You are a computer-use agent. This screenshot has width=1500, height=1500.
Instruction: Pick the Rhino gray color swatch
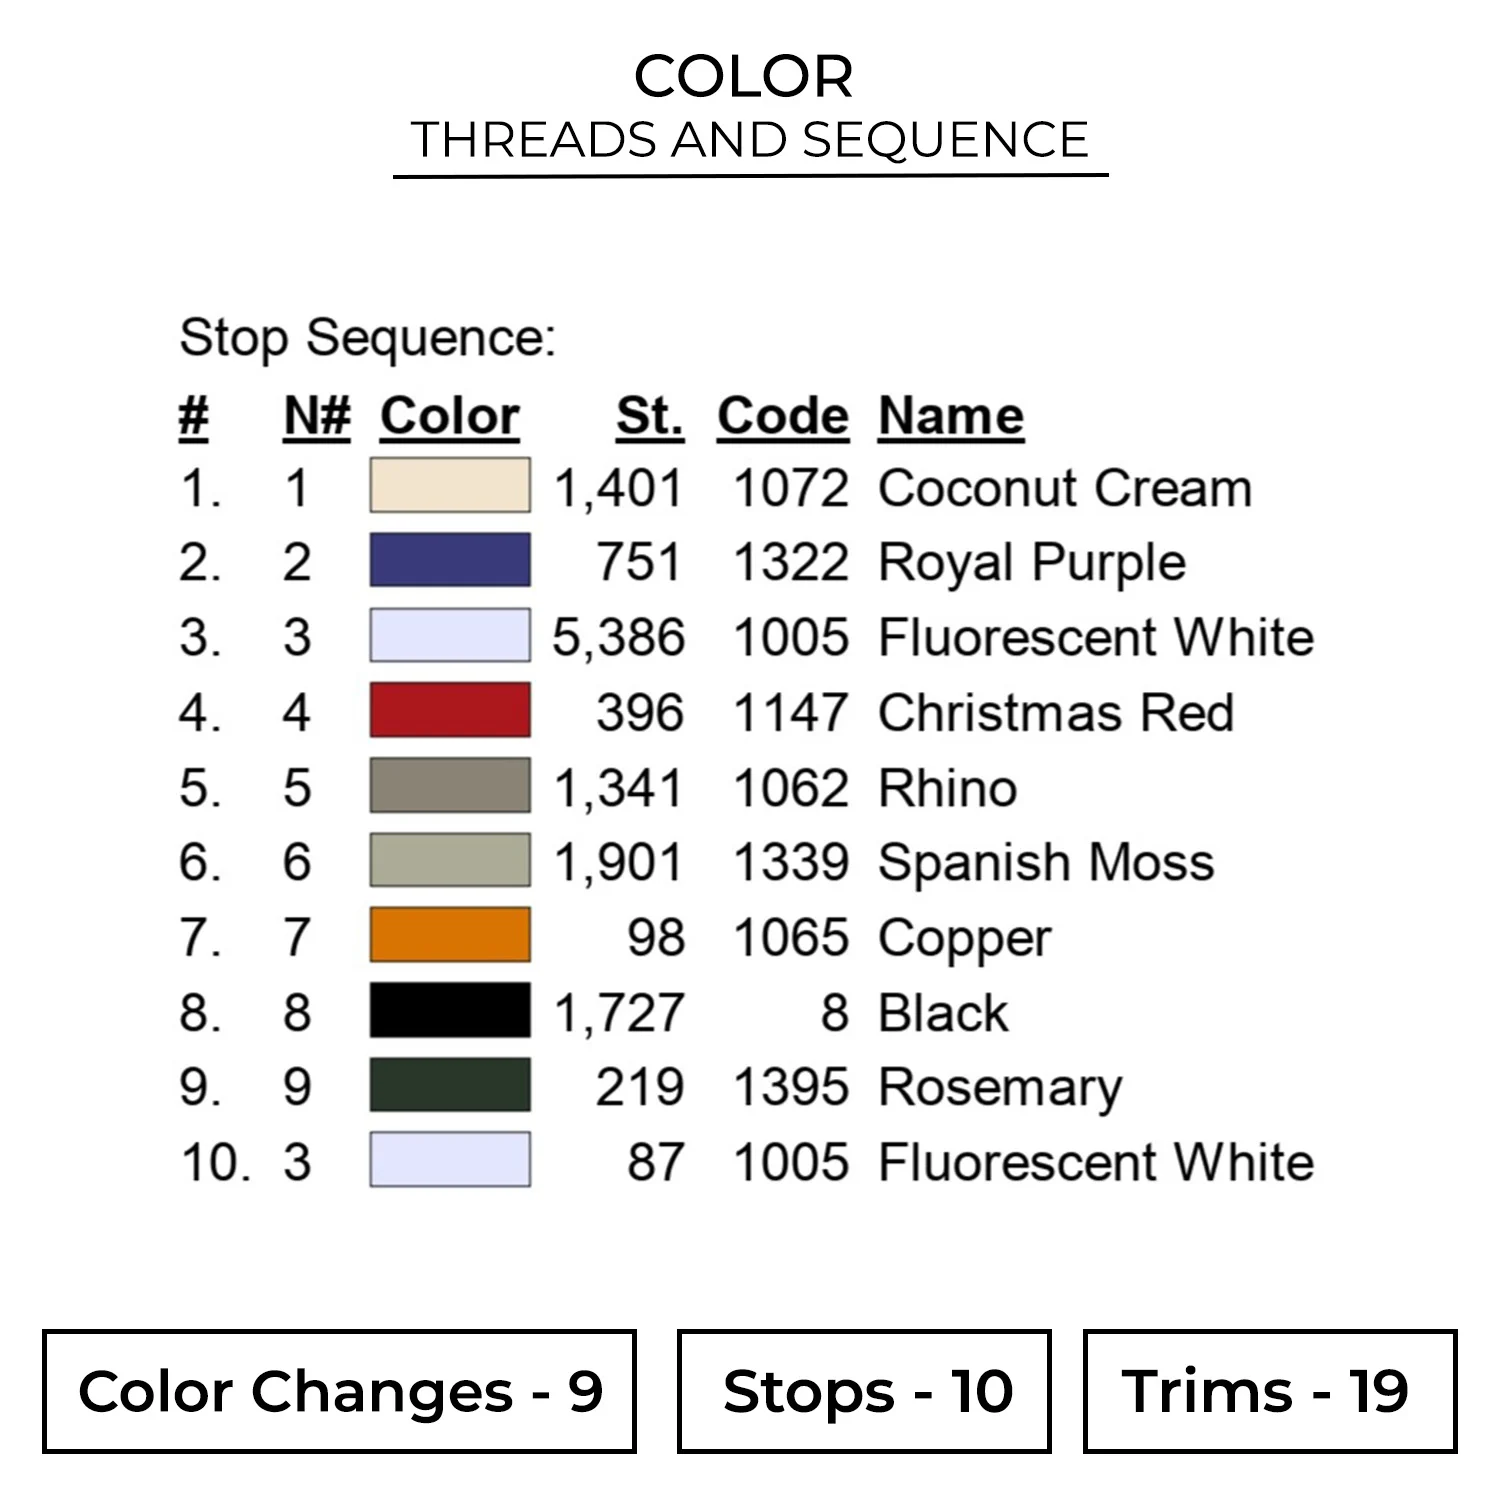click(450, 786)
